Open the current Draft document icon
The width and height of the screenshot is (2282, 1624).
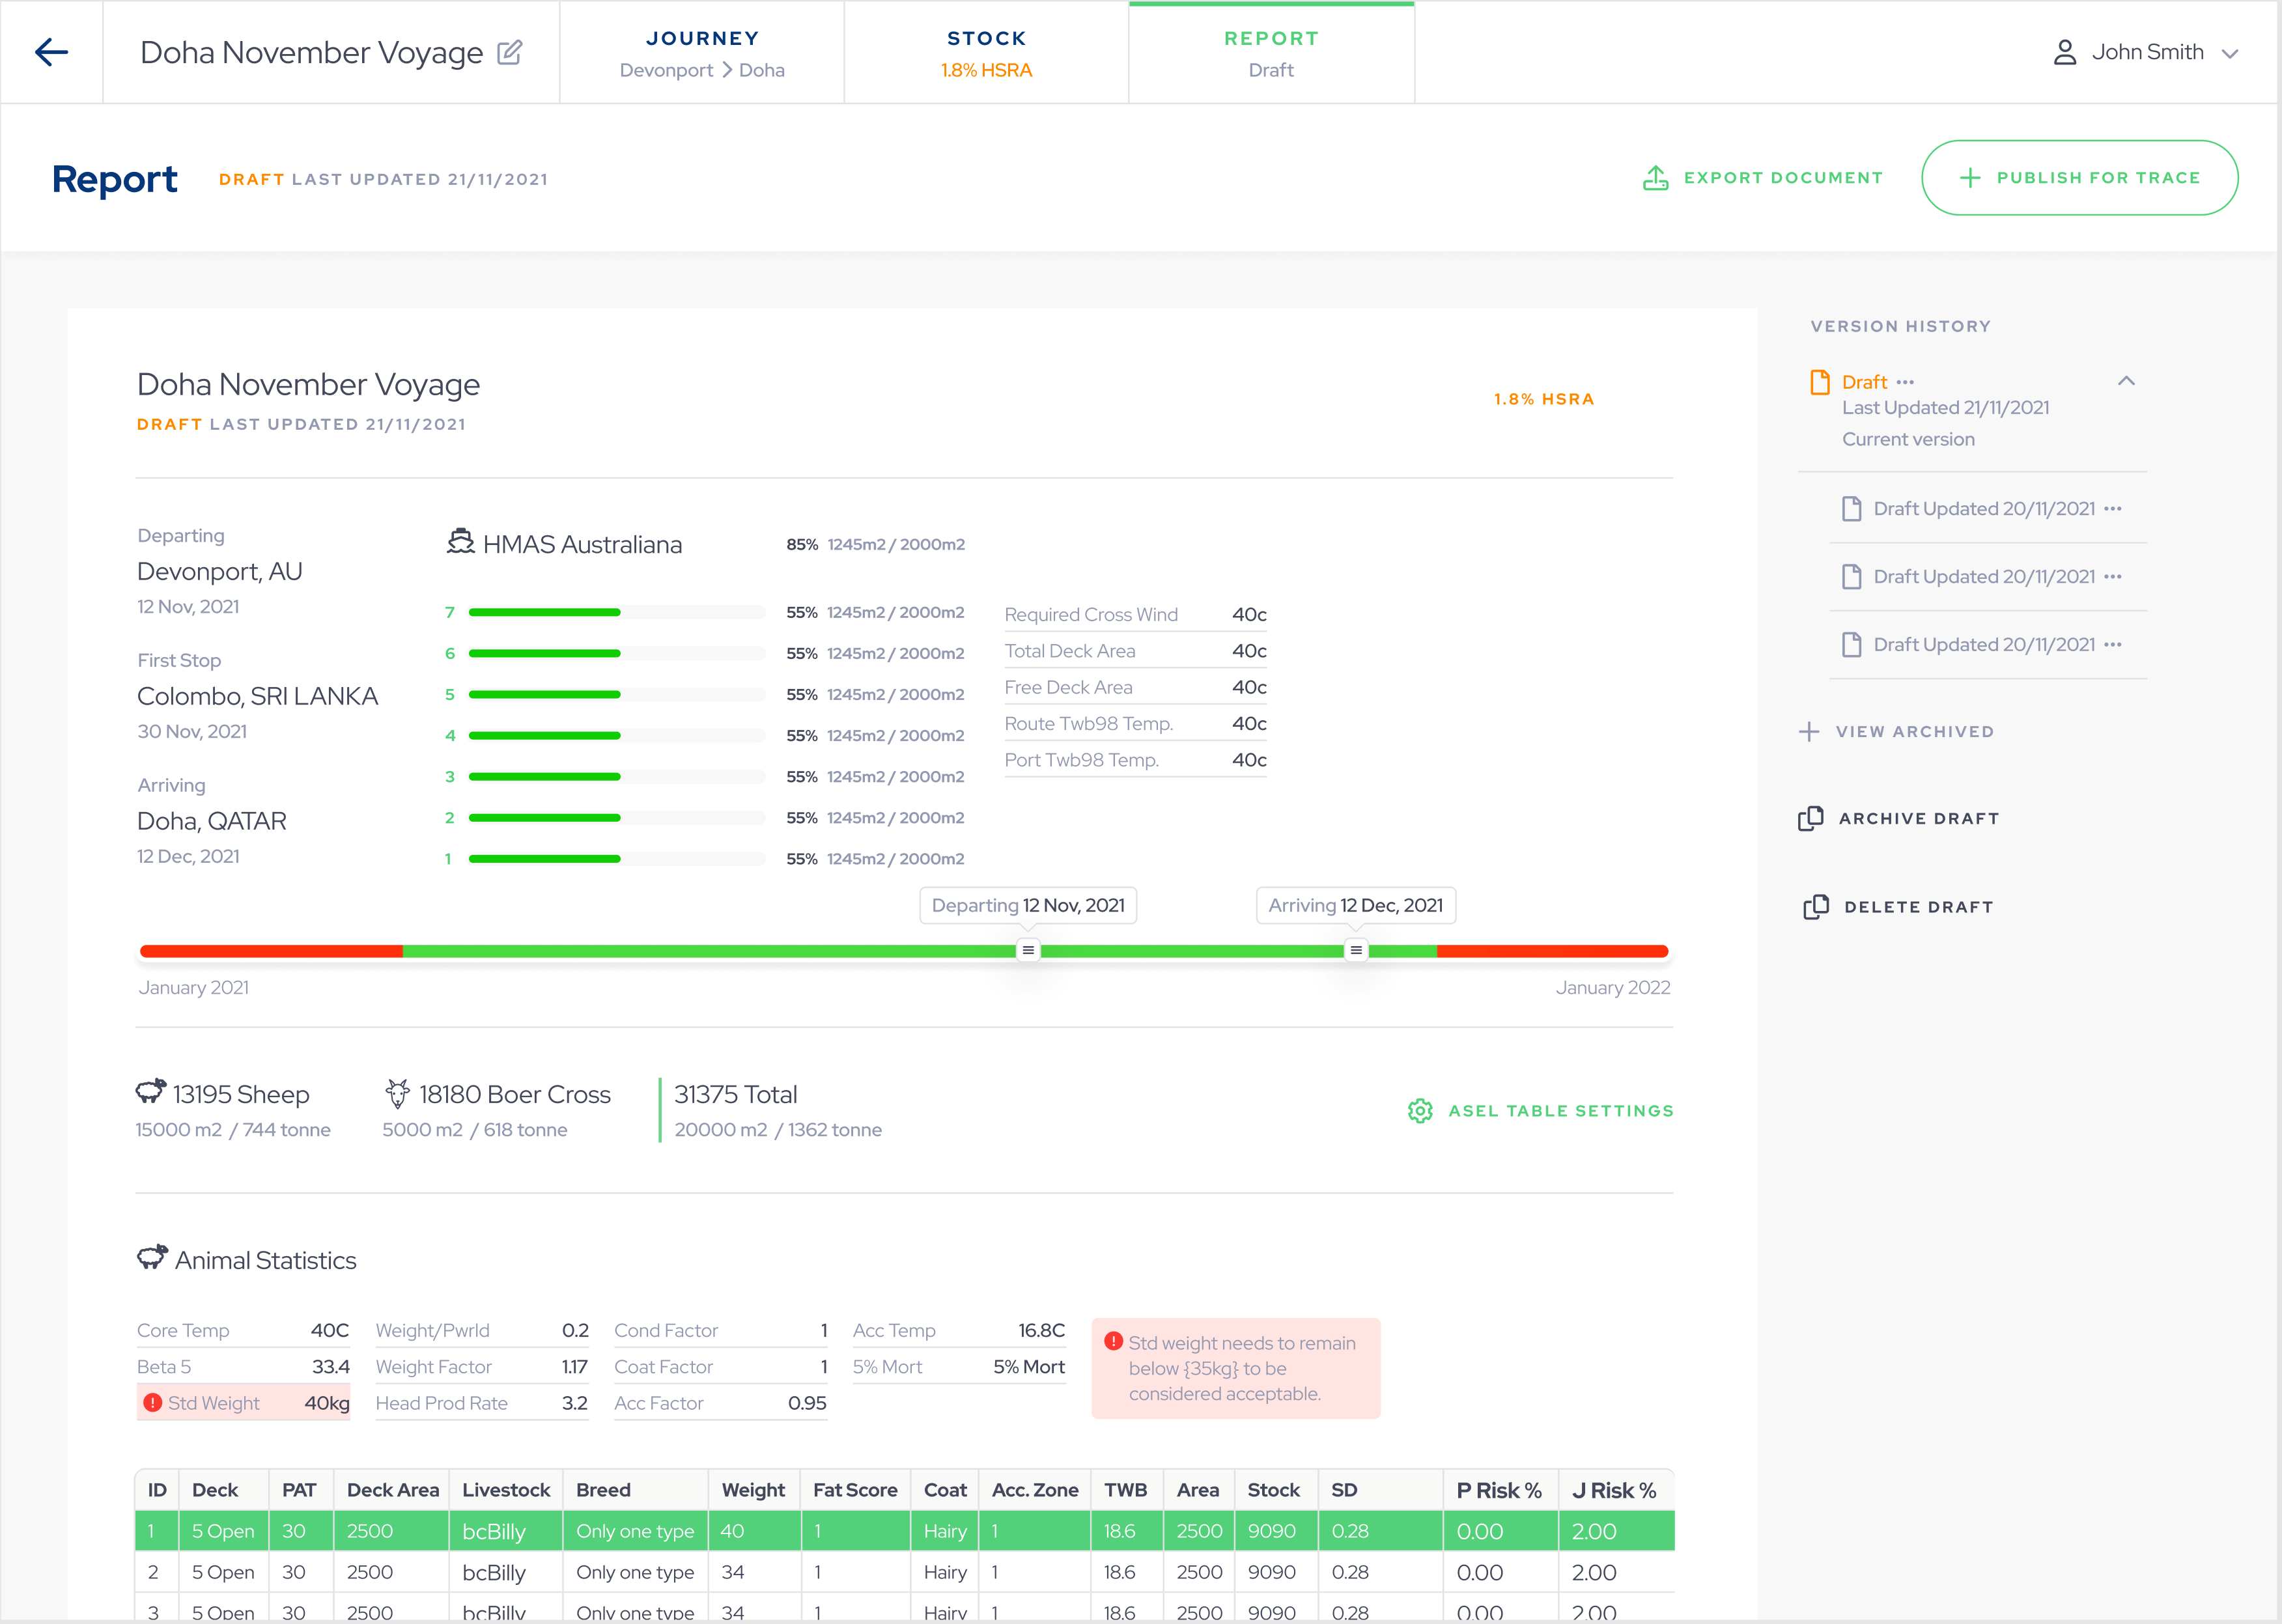(x=1820, y=382)
